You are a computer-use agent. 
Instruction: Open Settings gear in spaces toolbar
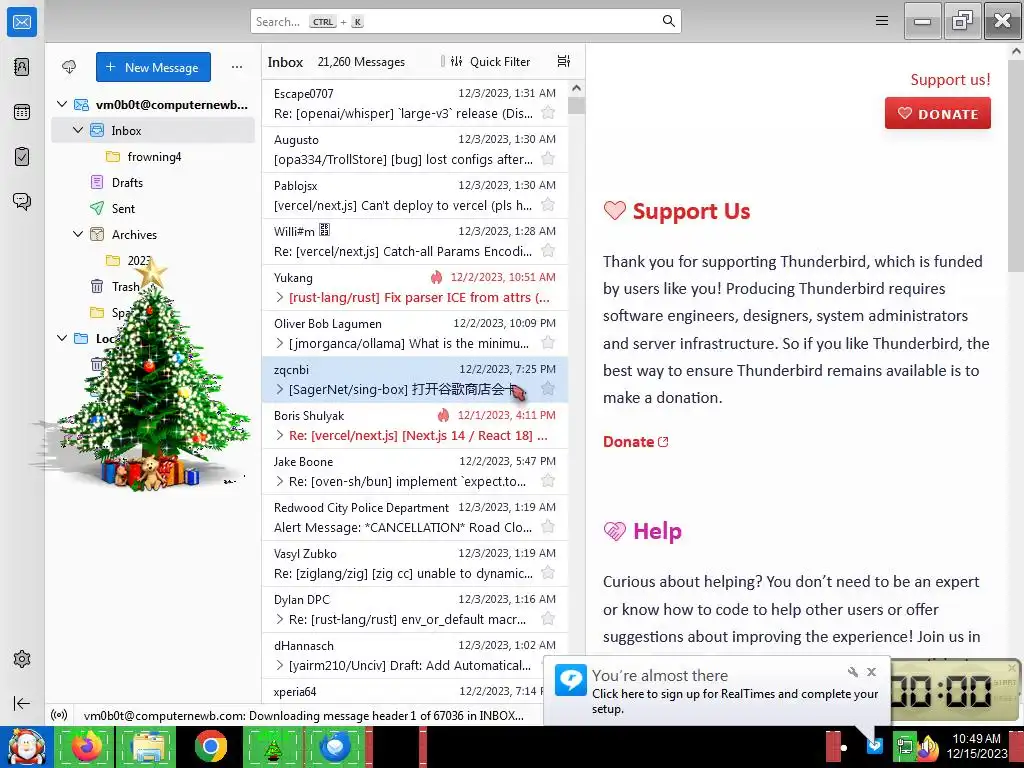click(x=22, y=659)
